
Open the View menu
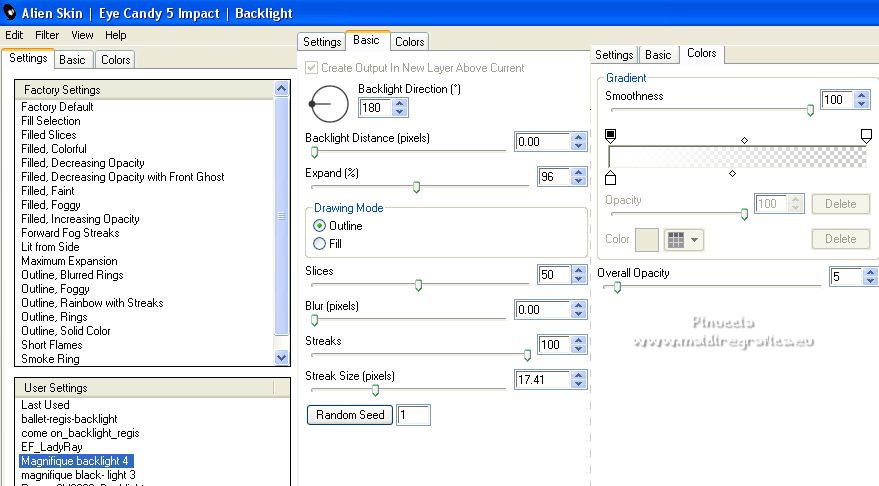pos(82,35)
